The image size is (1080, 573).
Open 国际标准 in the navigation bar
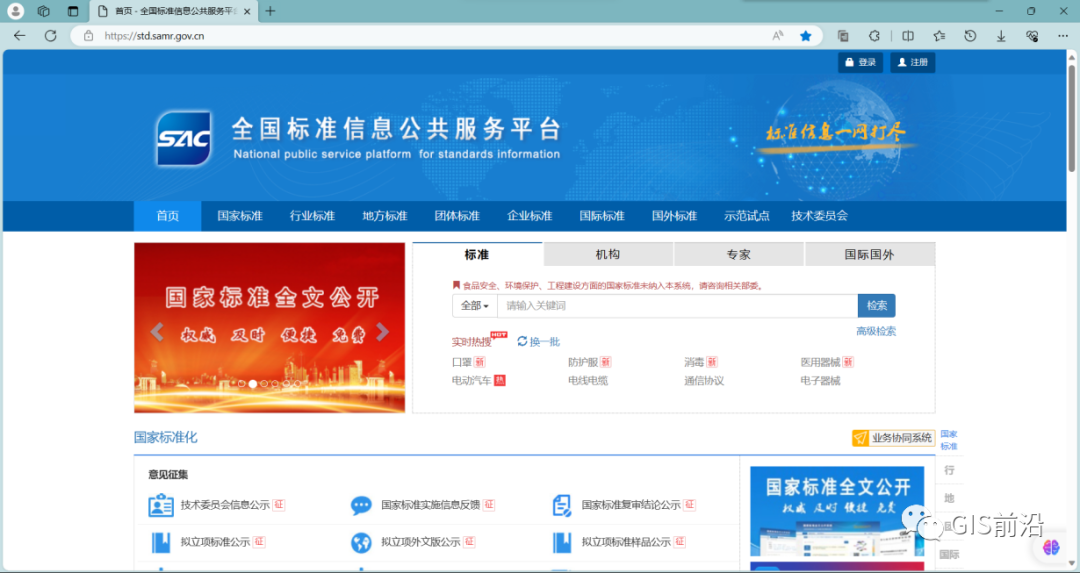(x=602, y=216)
